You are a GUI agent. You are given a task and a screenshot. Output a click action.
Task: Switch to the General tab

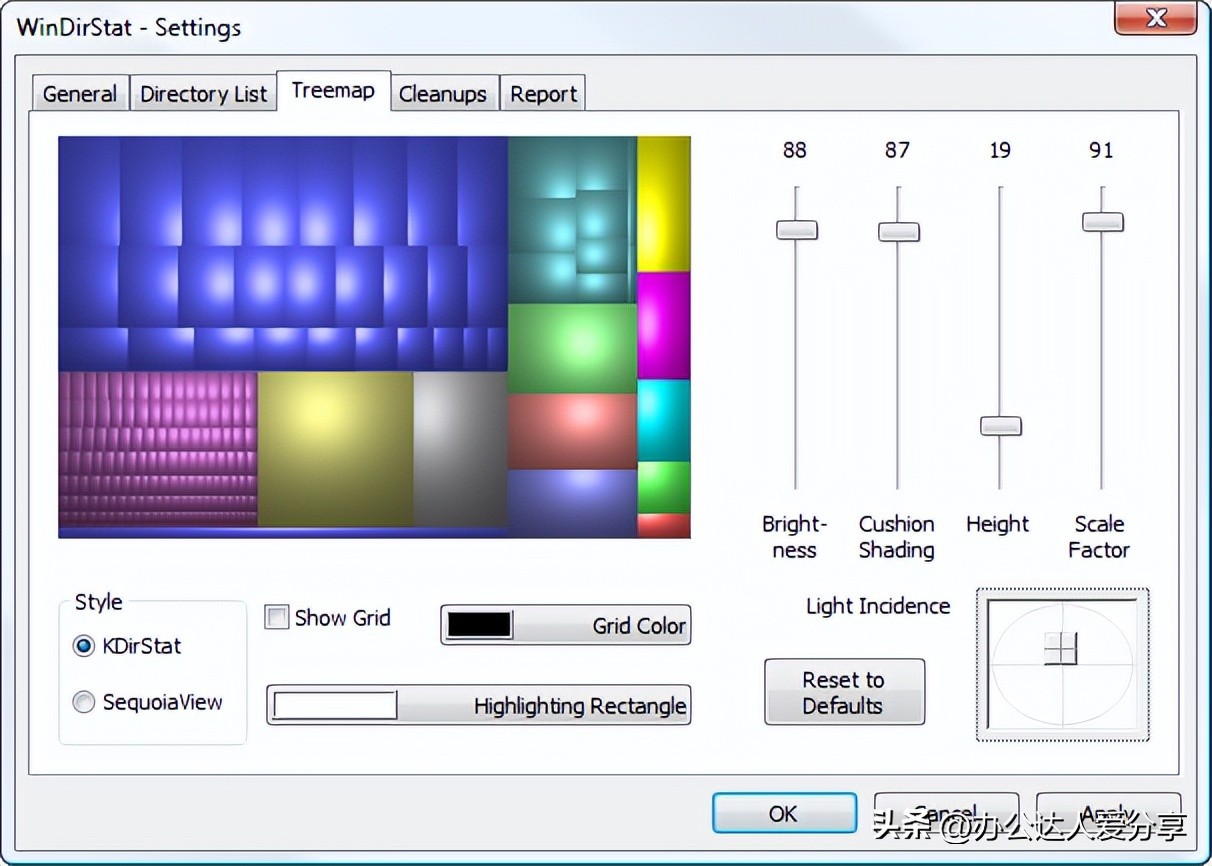(80, 92)
